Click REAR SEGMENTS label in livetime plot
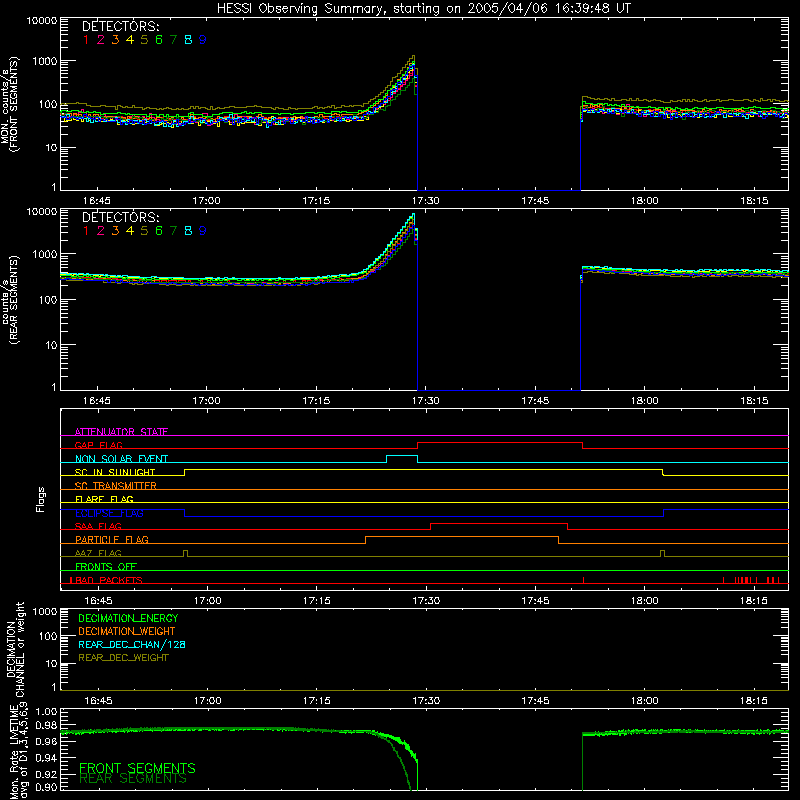 click(x=133, y=779)
